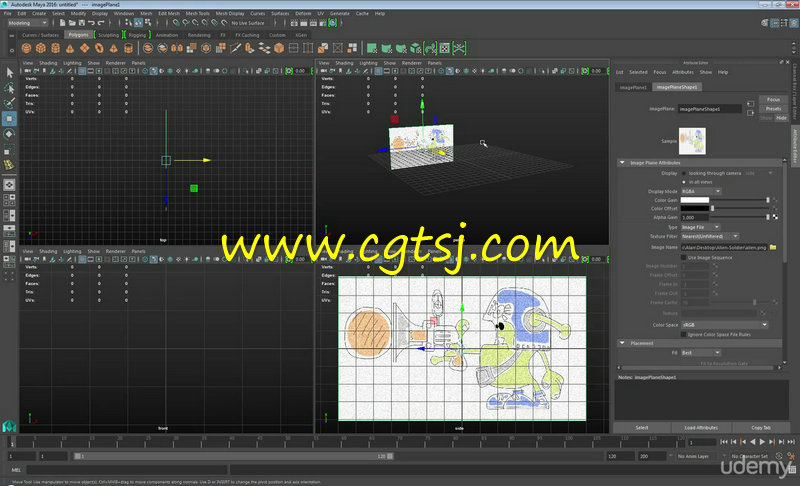This screenshot has height=486, width=800.
Task: Click the Load Attributes button
Action: coord(701,428)
